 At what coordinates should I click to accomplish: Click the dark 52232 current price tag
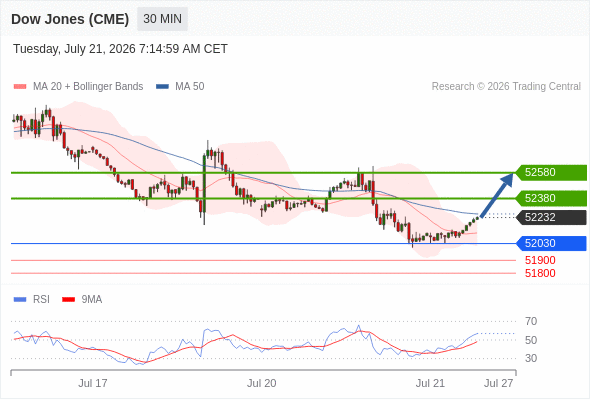click(x=551, y=217)
